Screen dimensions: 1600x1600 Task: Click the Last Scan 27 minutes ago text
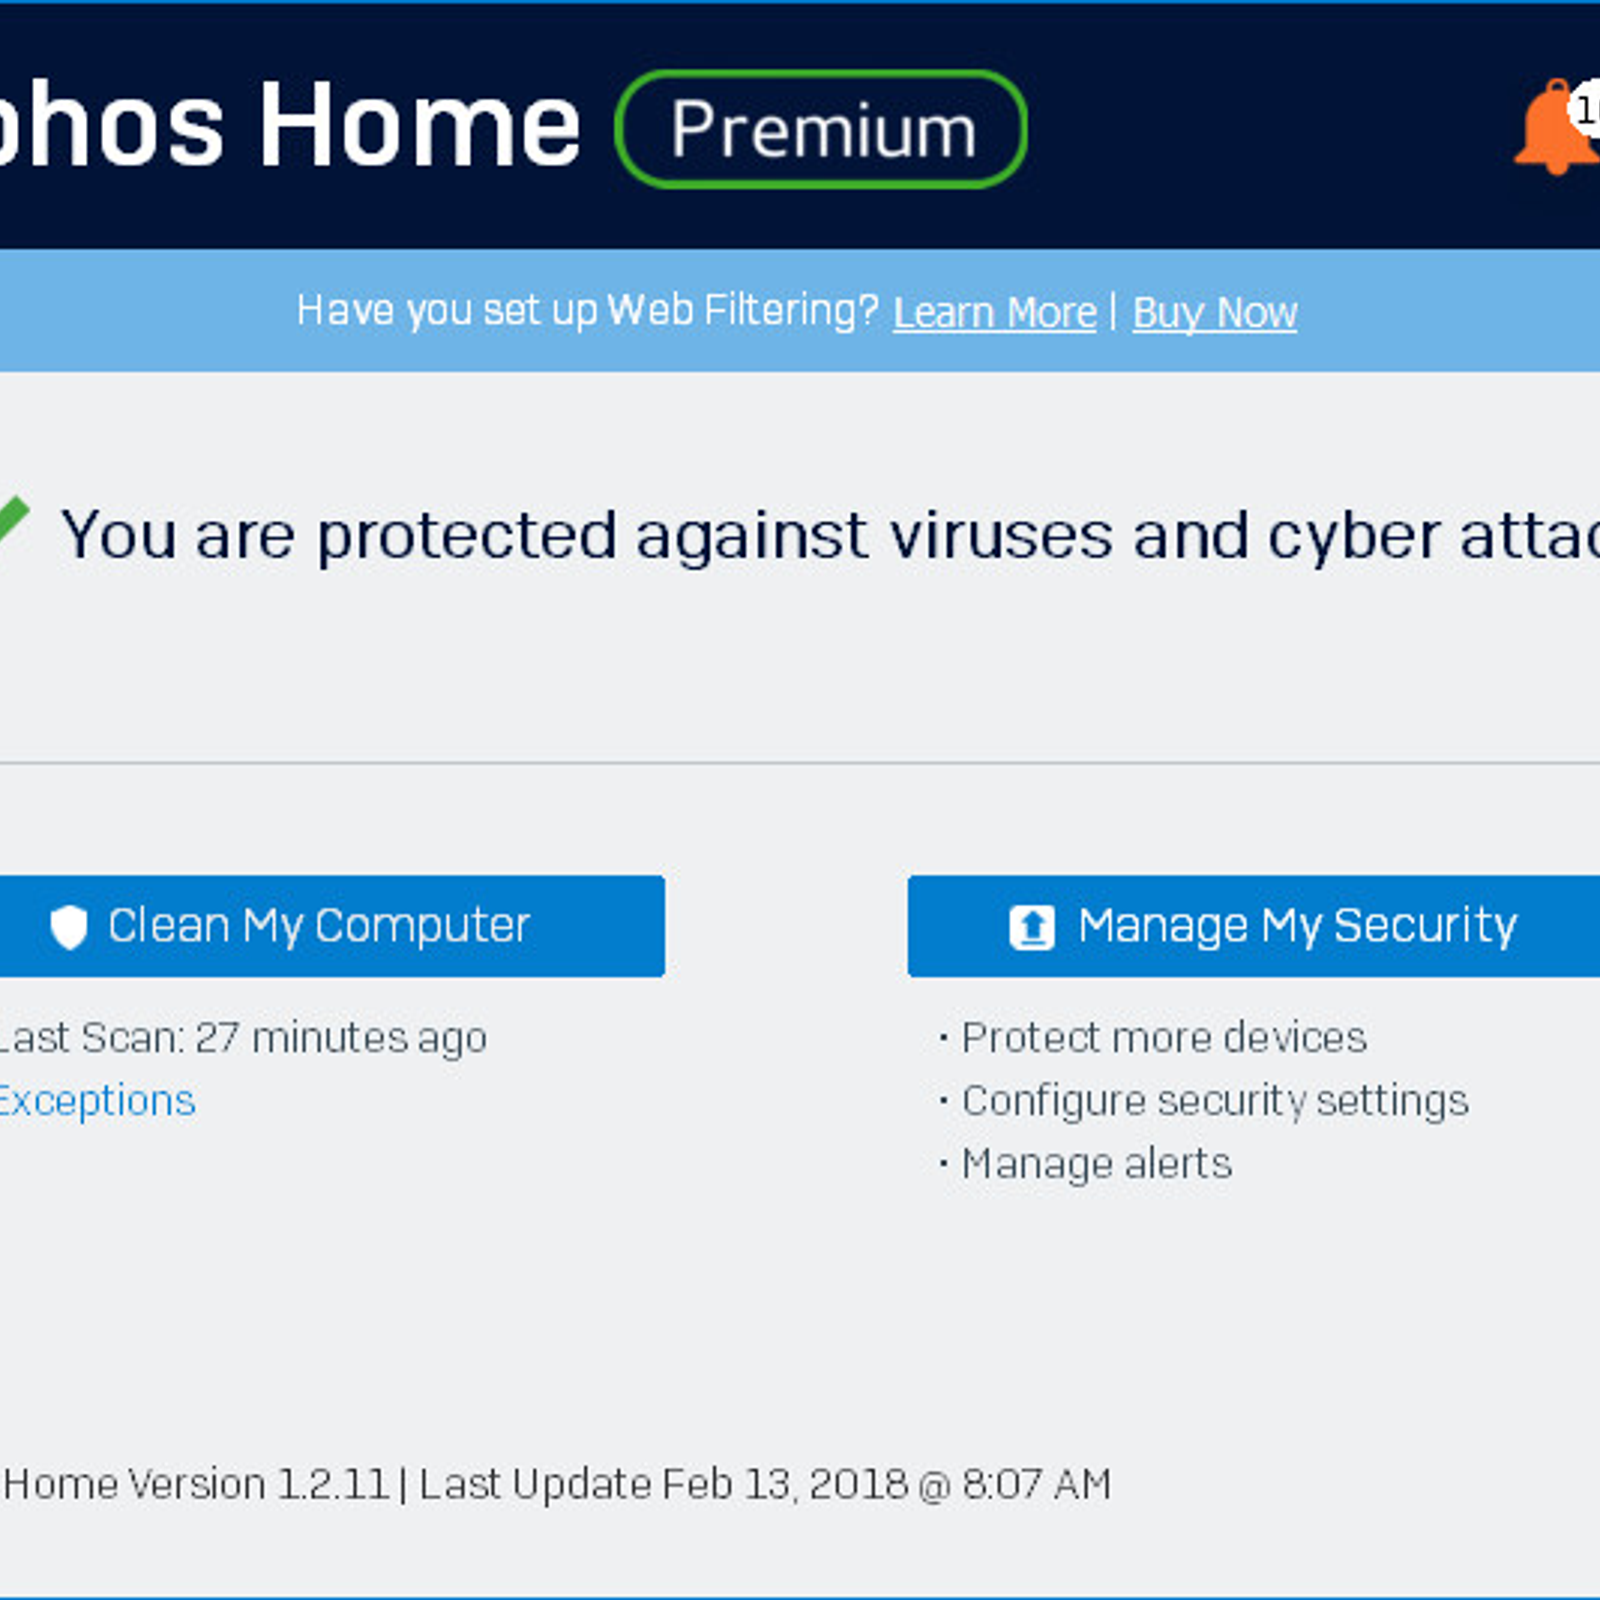pos(243,1038)
